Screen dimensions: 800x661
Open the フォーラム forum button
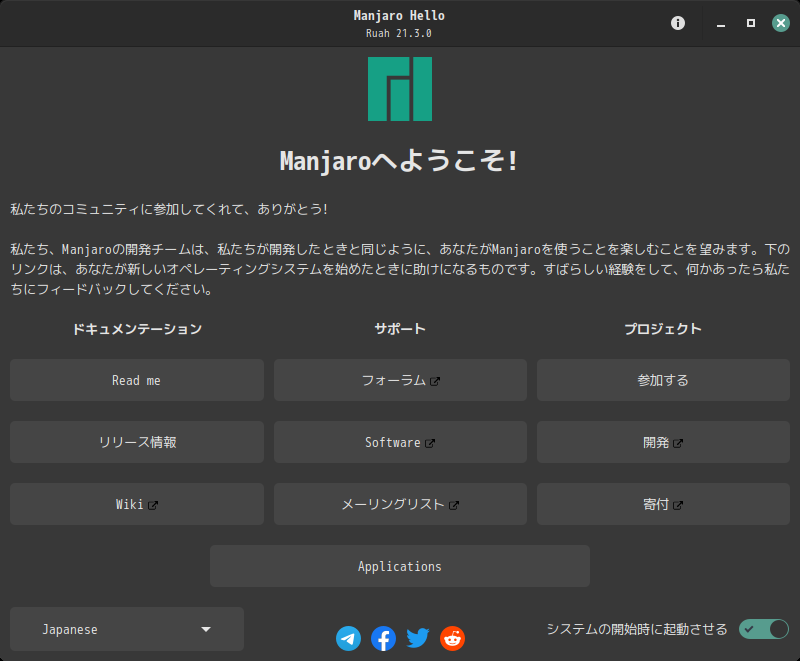401,380
